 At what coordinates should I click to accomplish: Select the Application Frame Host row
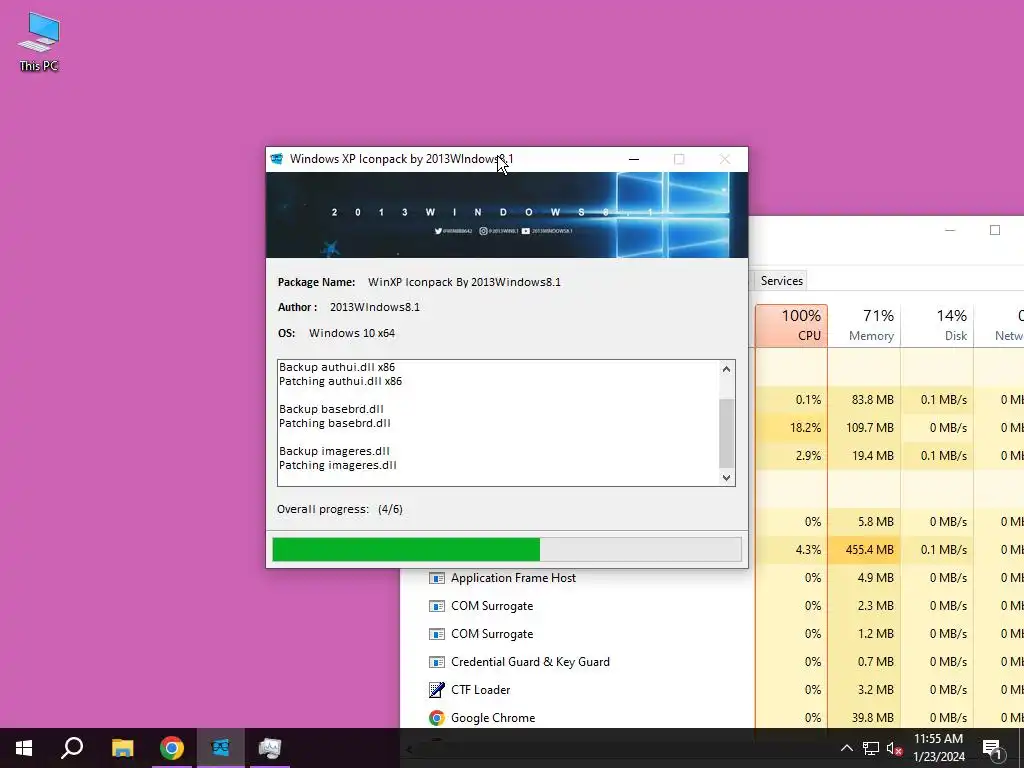tap(712, 578)
